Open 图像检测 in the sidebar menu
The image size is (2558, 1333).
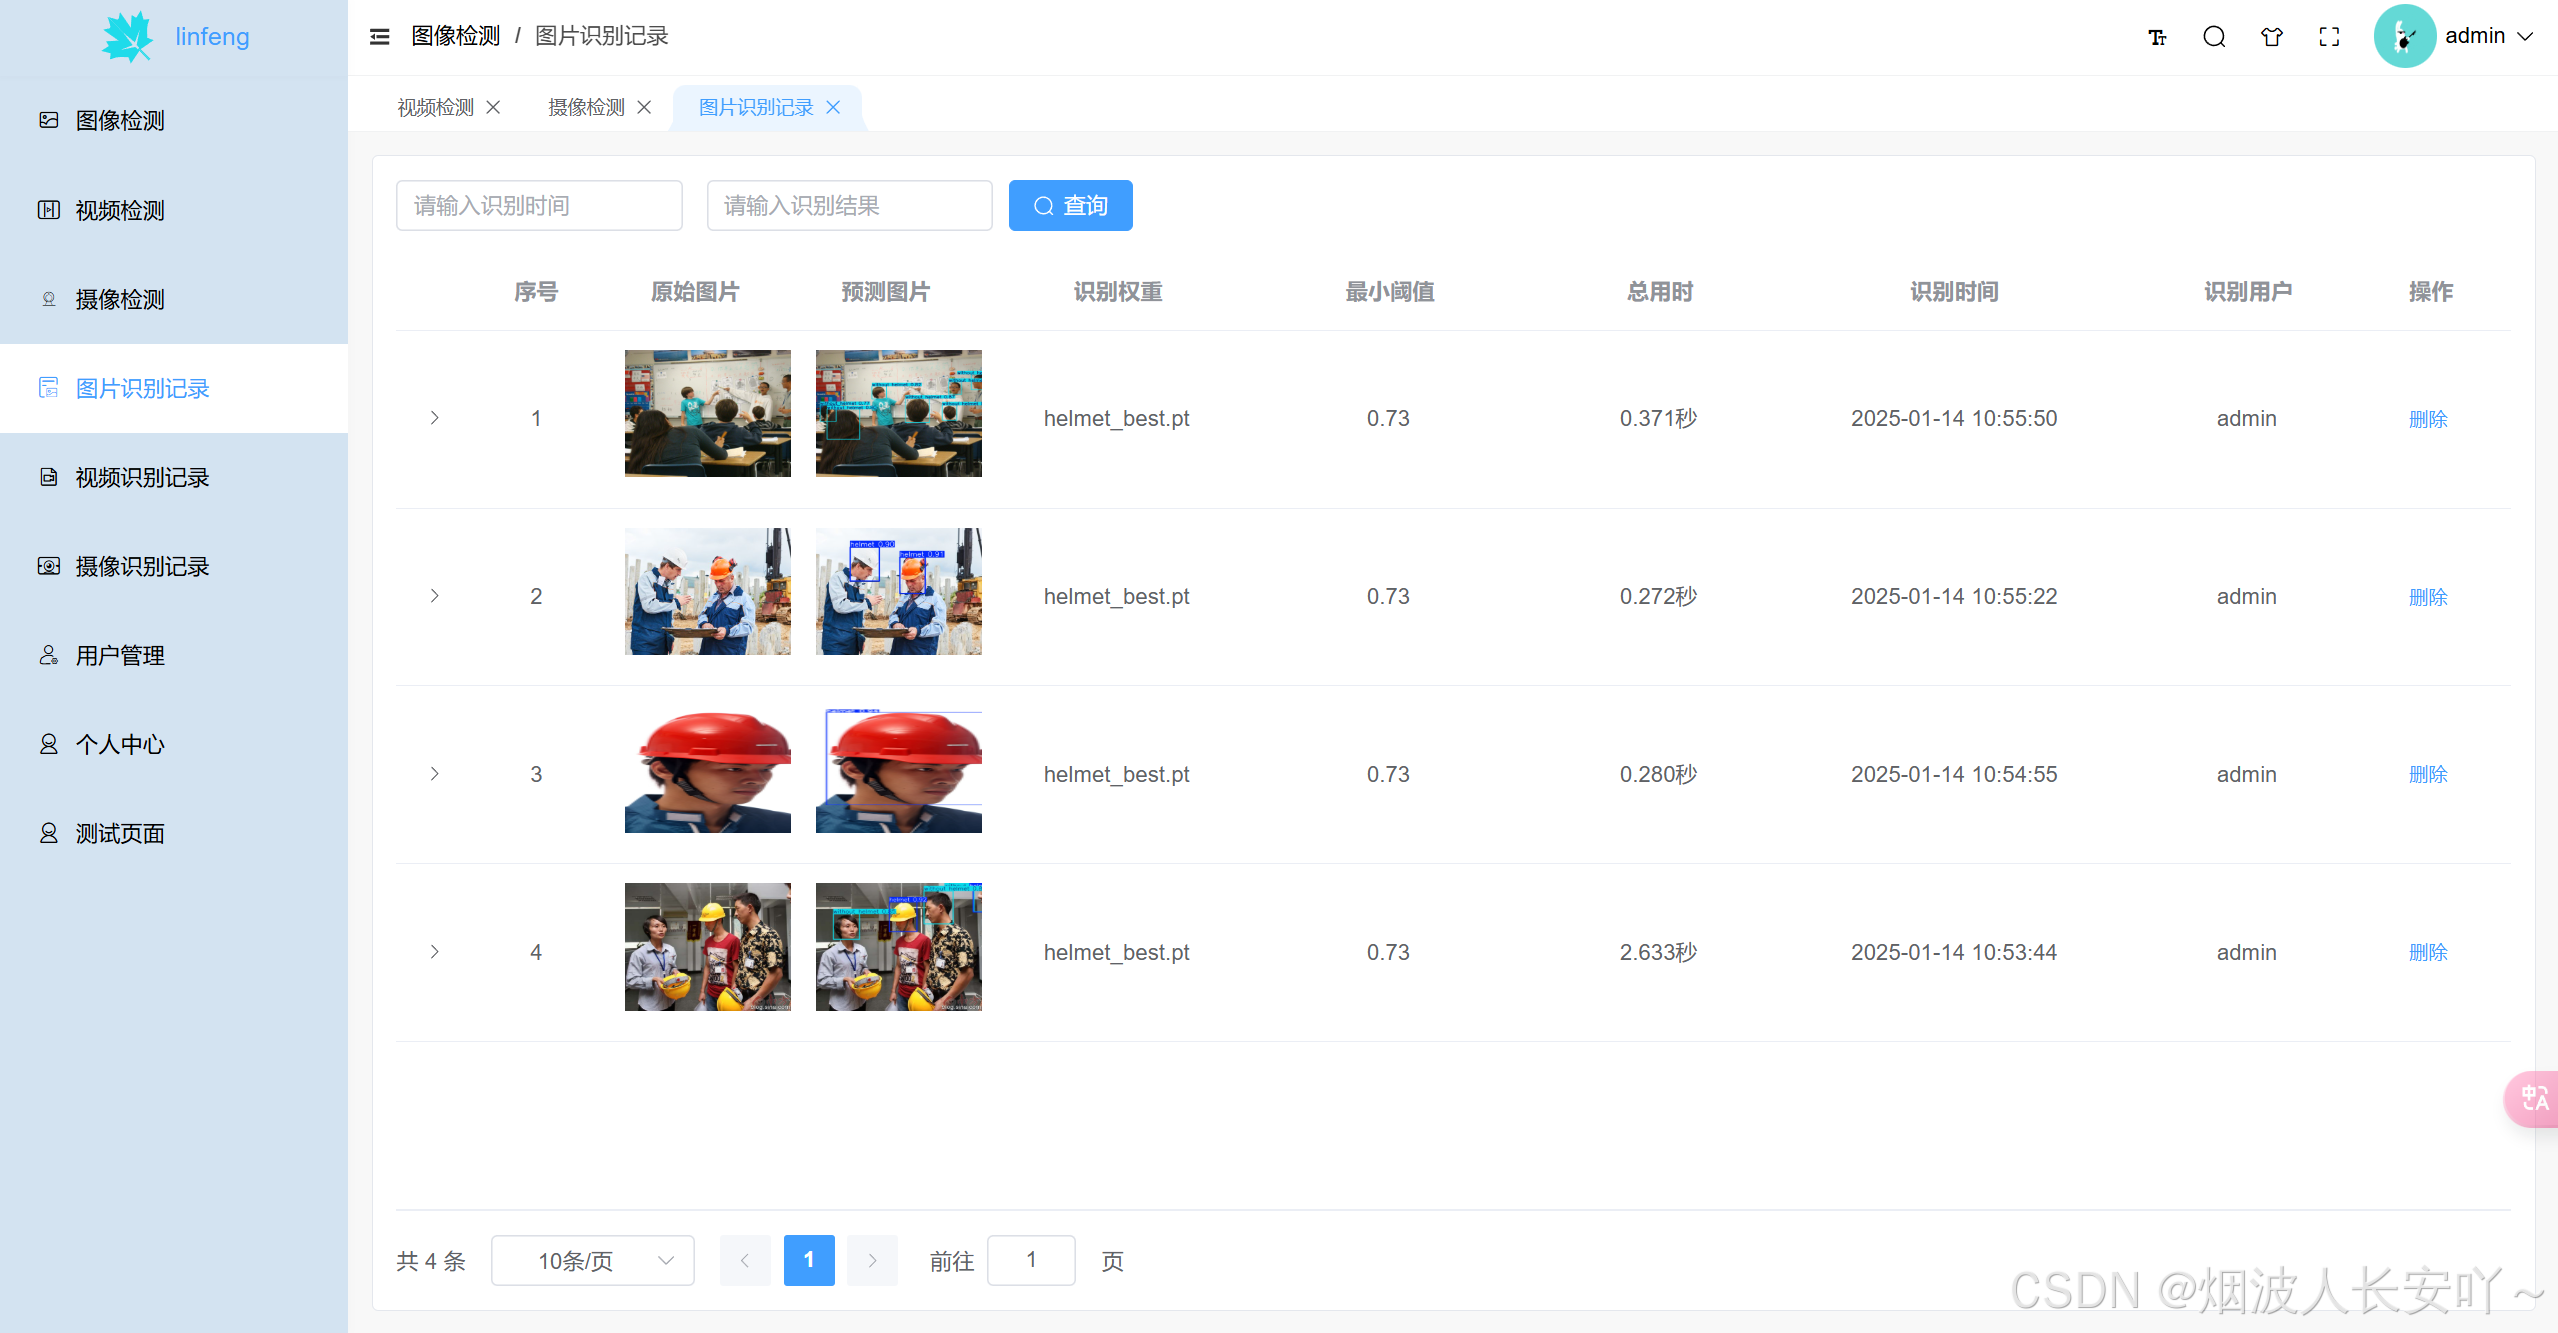coord(174,121)
